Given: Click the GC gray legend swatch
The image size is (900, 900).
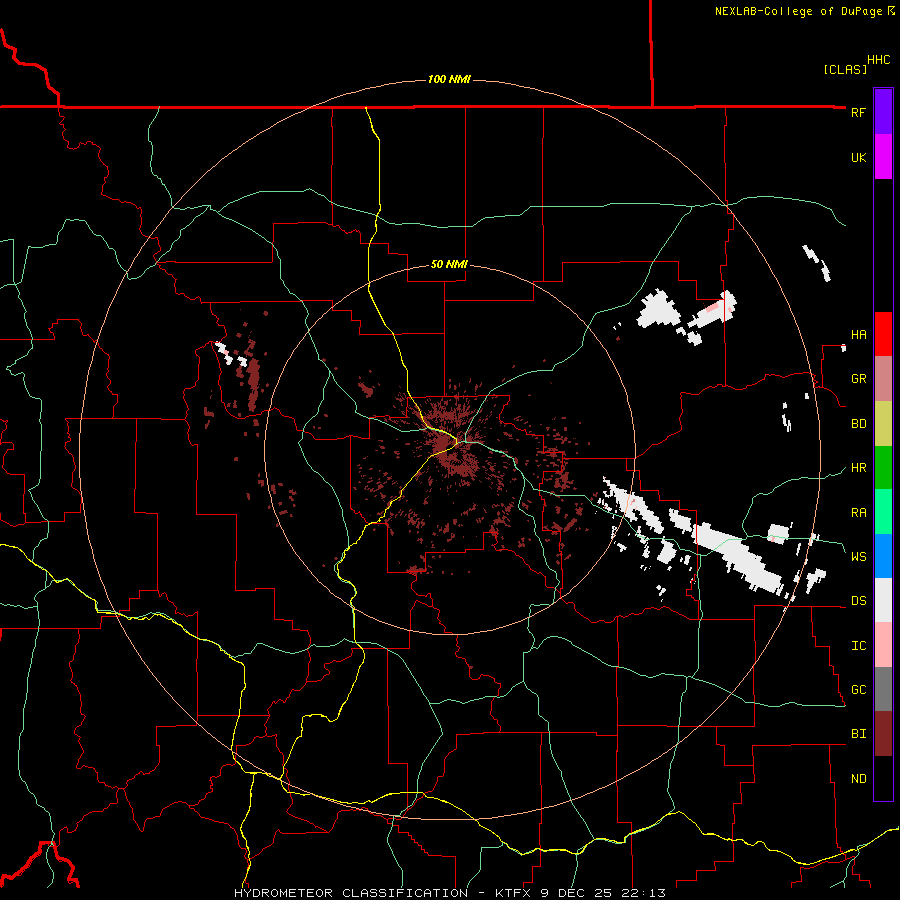Looking at the screenshot, I should point(883,689).
